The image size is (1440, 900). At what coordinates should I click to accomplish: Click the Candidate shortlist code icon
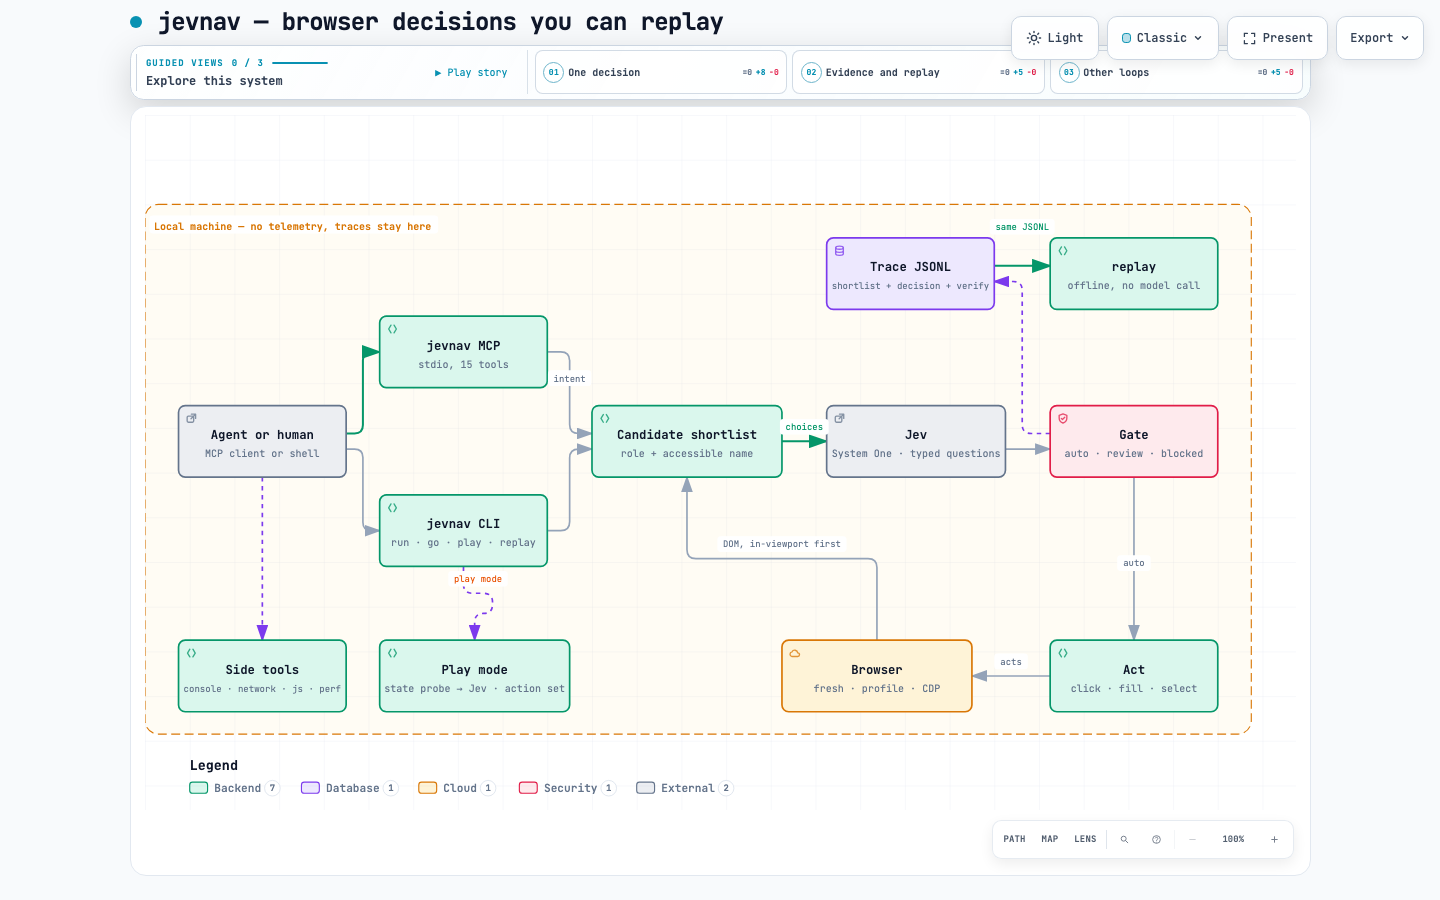pyautogui.click(x=605, y=418)
